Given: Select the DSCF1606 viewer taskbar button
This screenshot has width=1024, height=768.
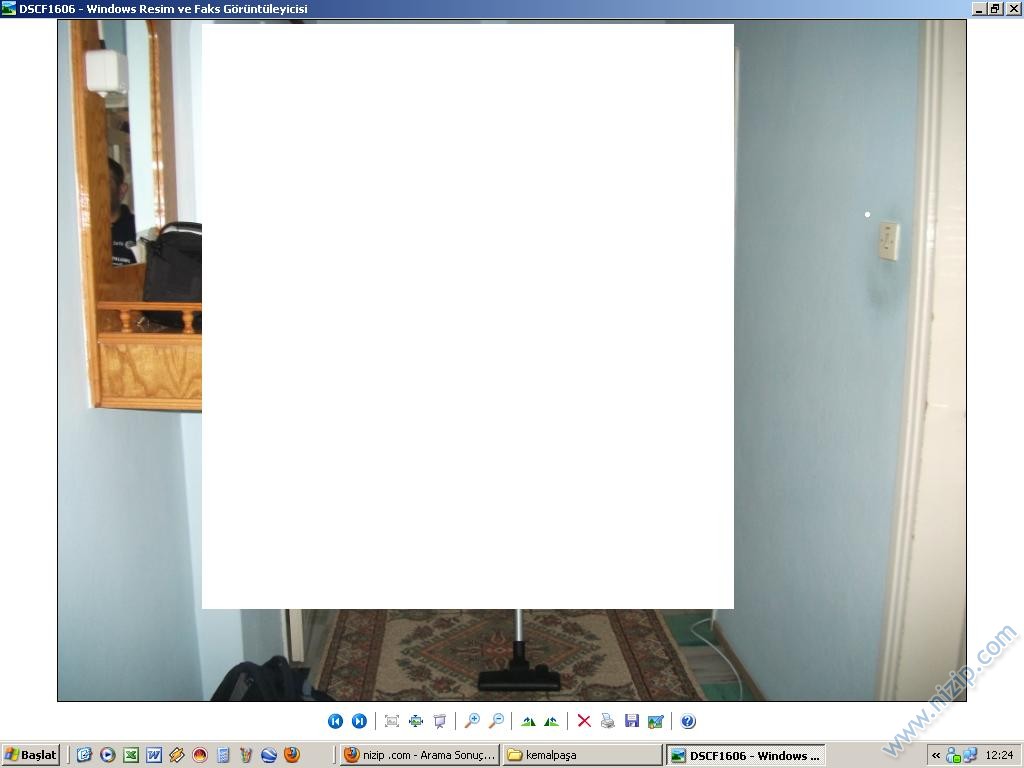Looking at the screenshot, I should pyautogui.click(x=746, y=756).
